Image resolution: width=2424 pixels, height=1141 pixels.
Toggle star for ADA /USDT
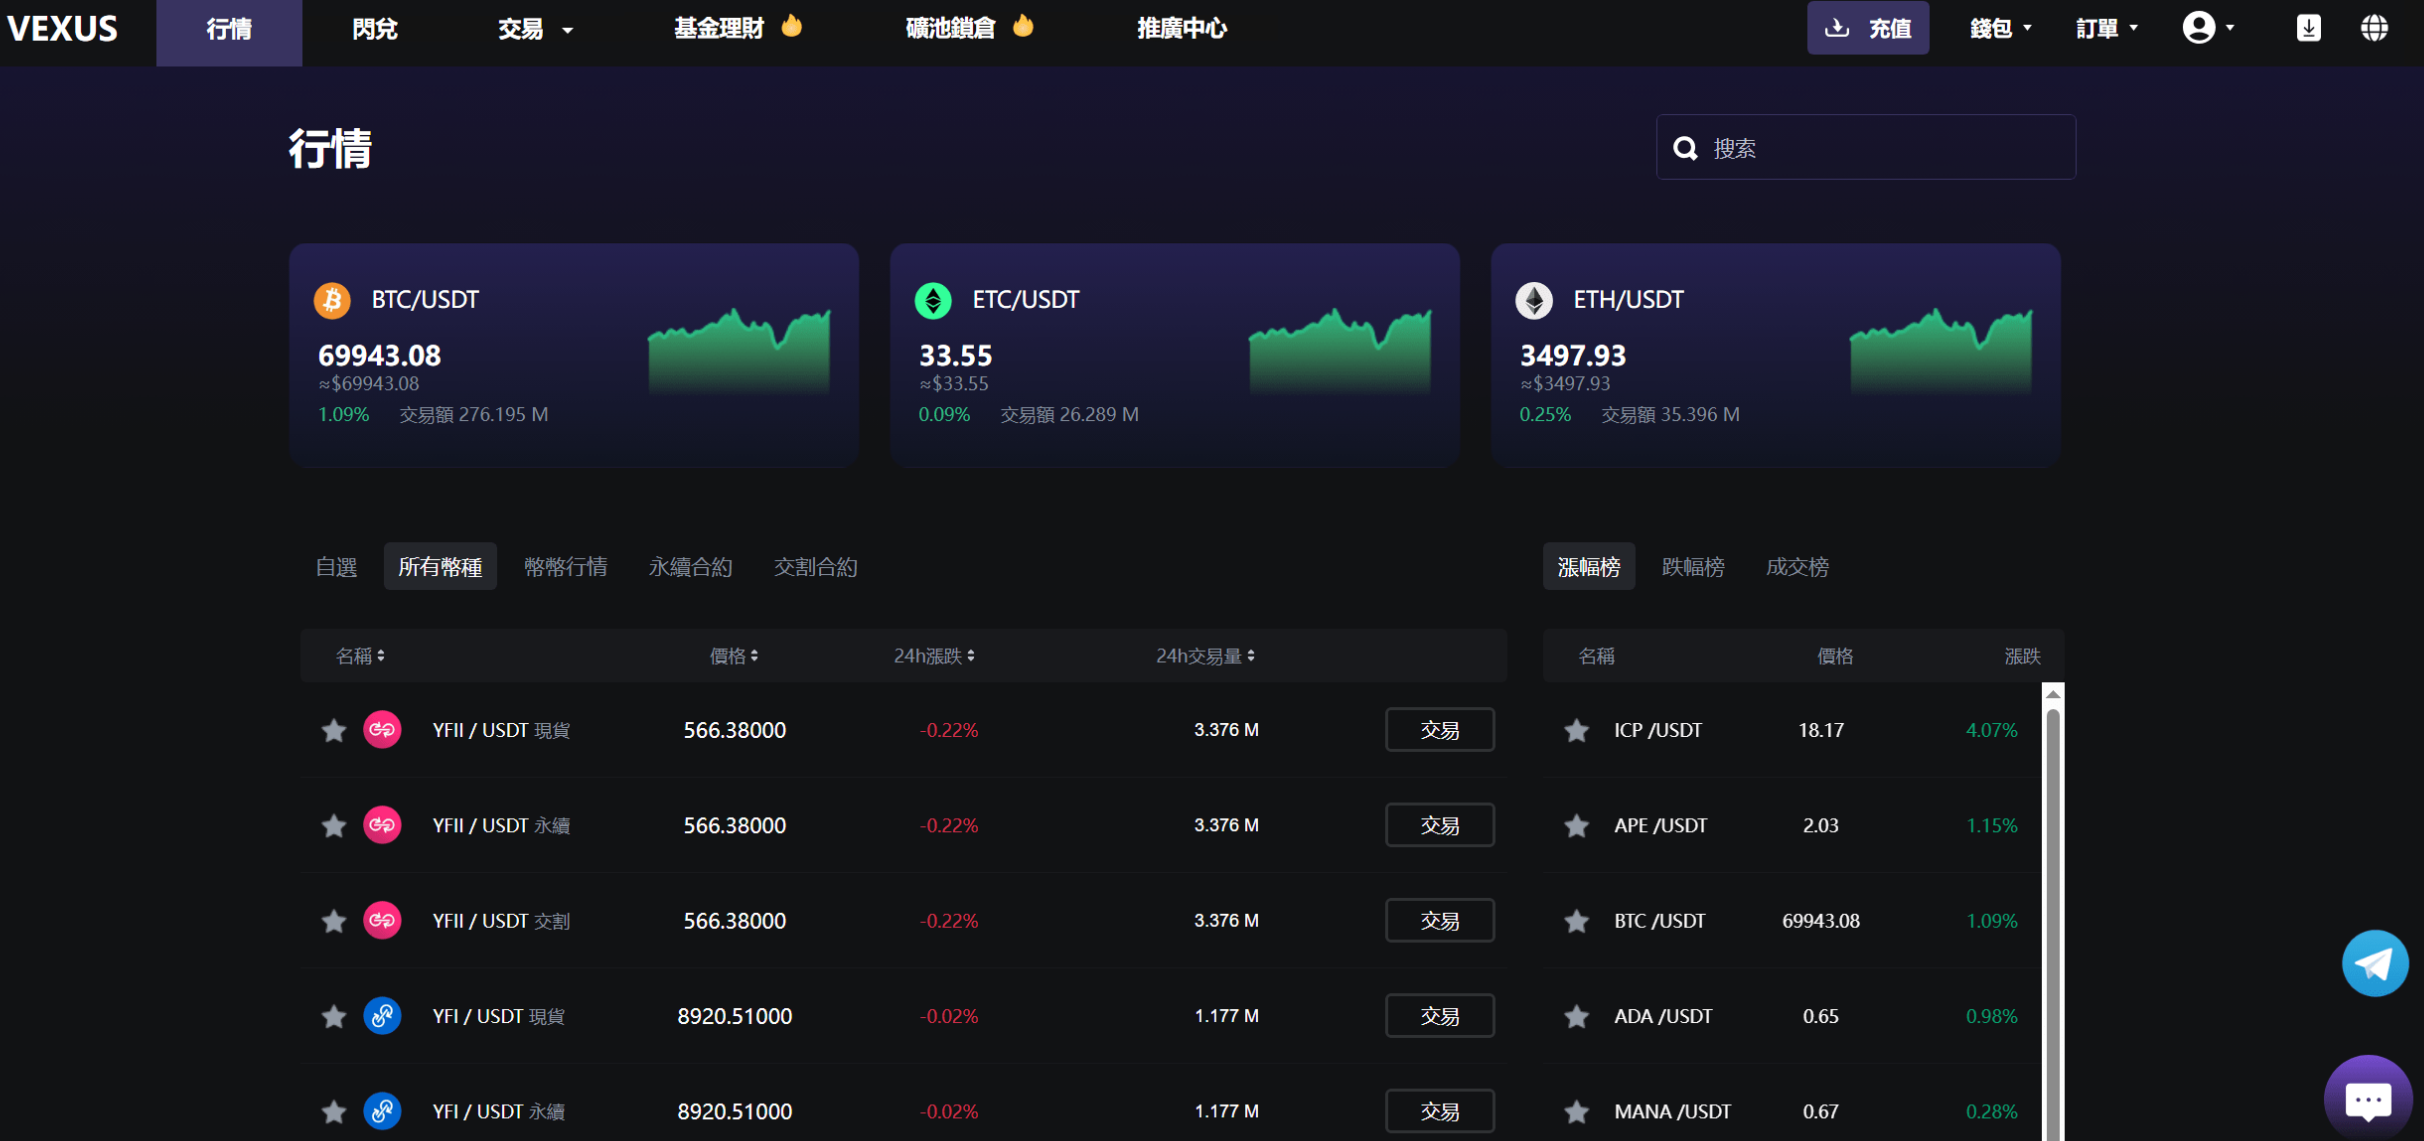1577,1016
